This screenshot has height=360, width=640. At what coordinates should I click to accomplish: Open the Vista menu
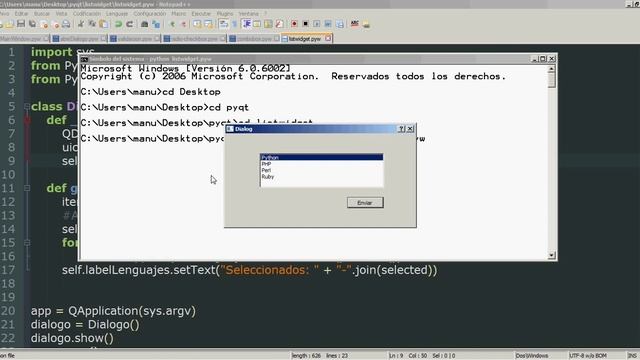[61, 14]
